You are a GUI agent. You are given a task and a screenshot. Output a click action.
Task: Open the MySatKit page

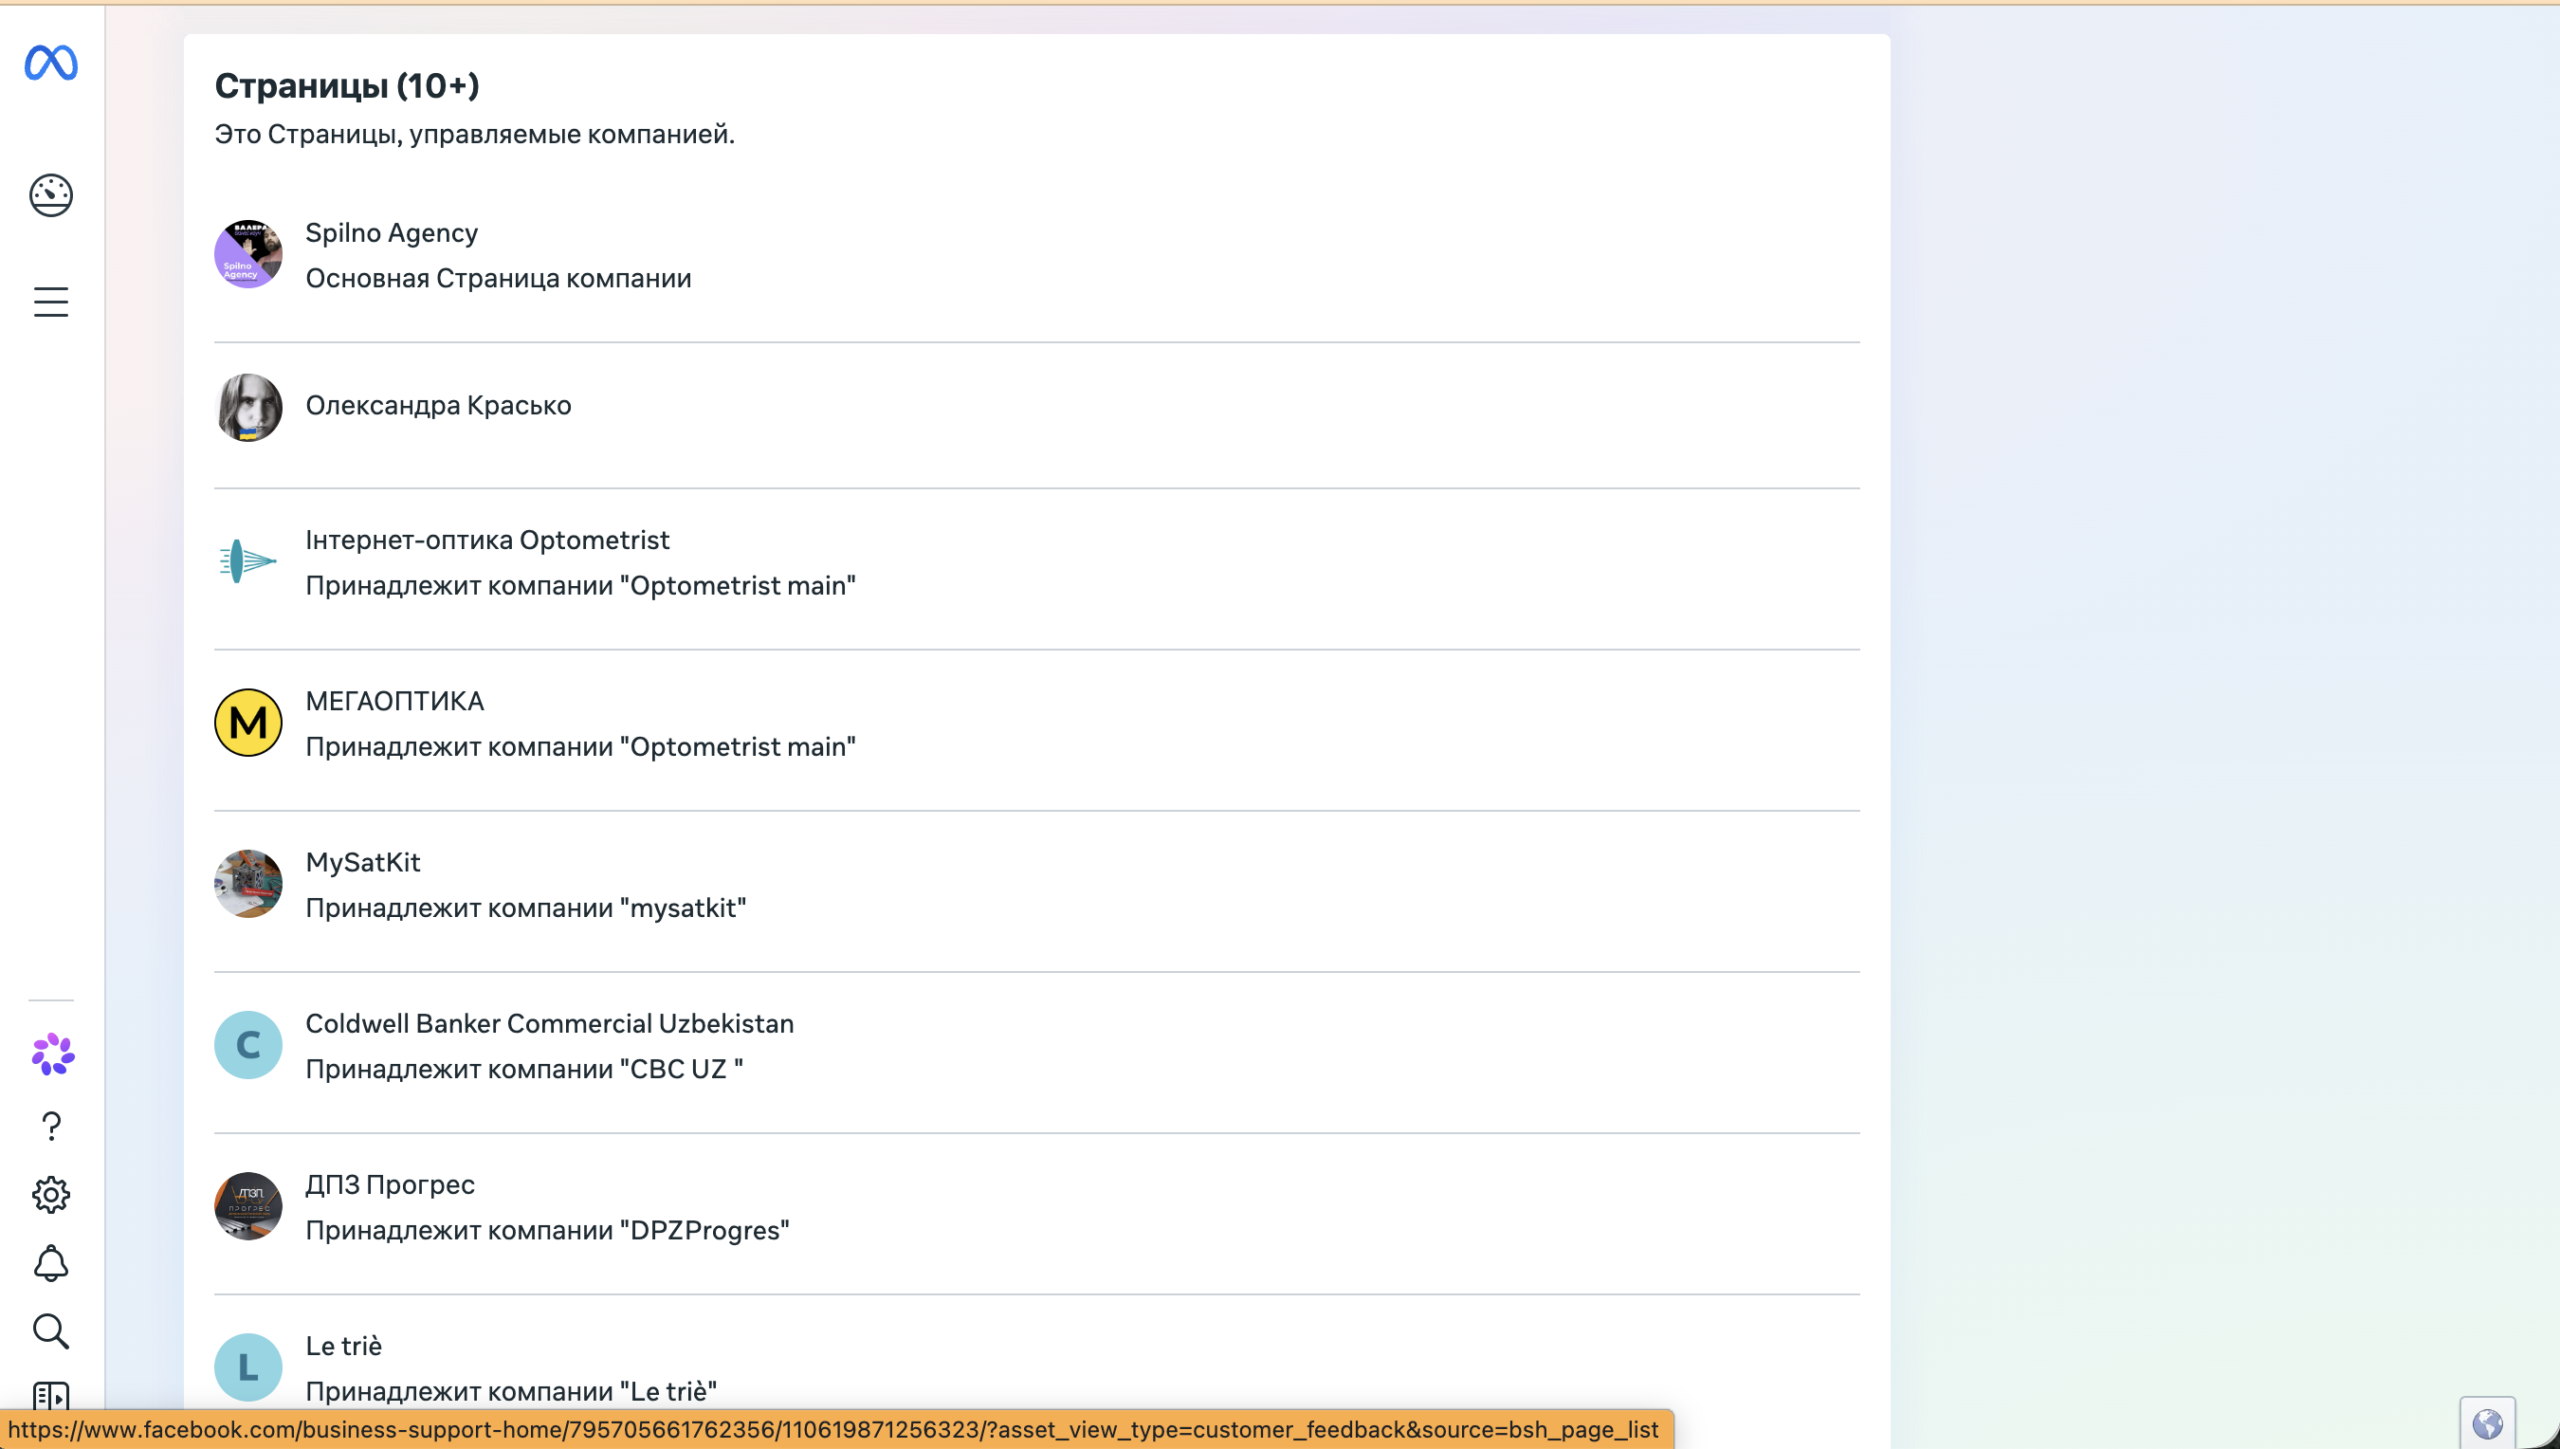362,862
